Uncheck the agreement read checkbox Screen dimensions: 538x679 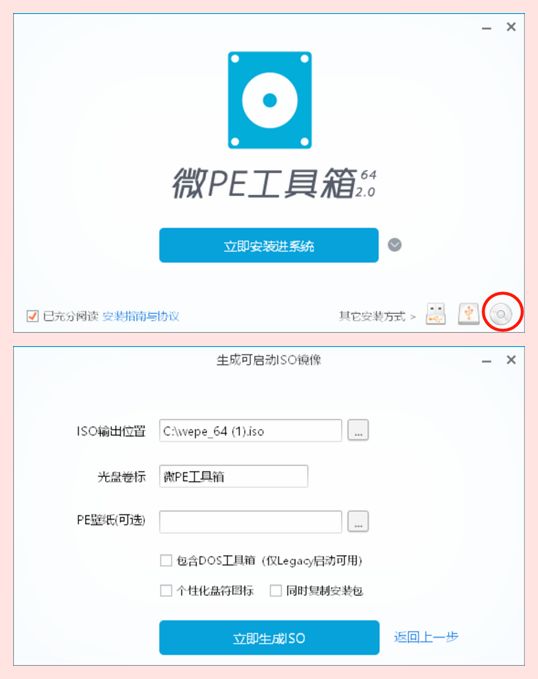32,316
